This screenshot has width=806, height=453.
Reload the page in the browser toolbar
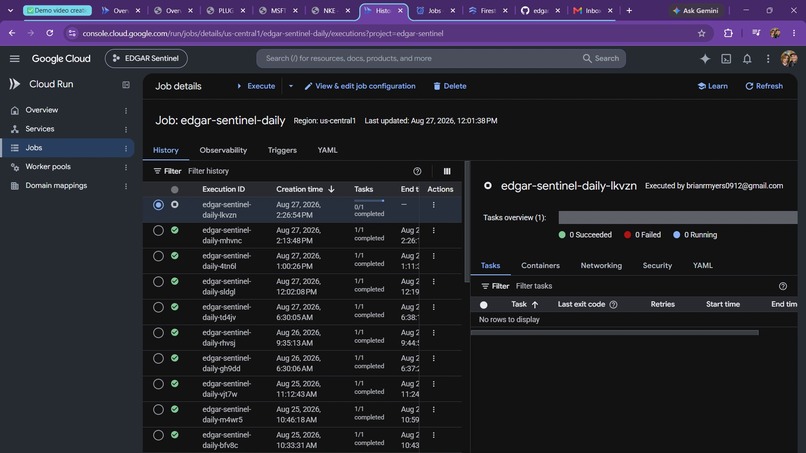point(49,33)
